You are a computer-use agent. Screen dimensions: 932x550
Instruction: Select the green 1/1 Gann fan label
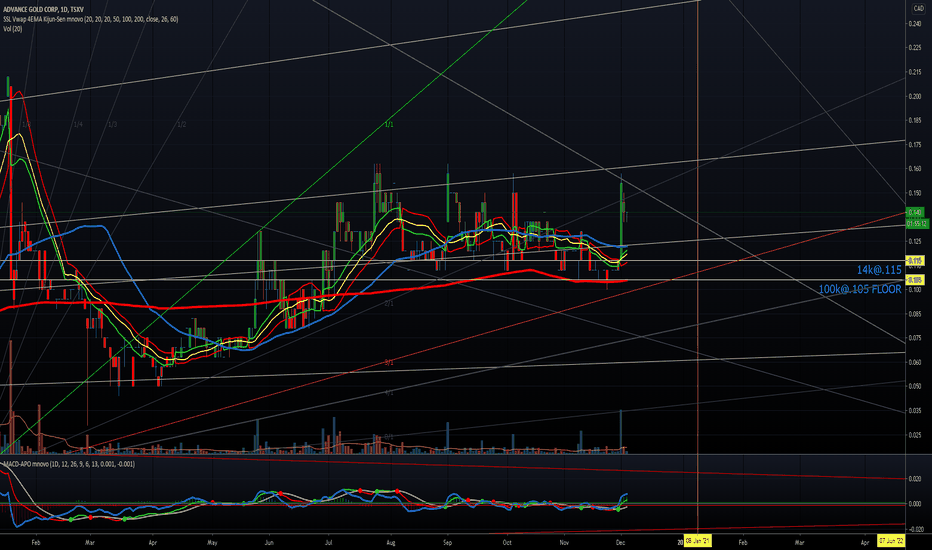(x=389, y=125)
